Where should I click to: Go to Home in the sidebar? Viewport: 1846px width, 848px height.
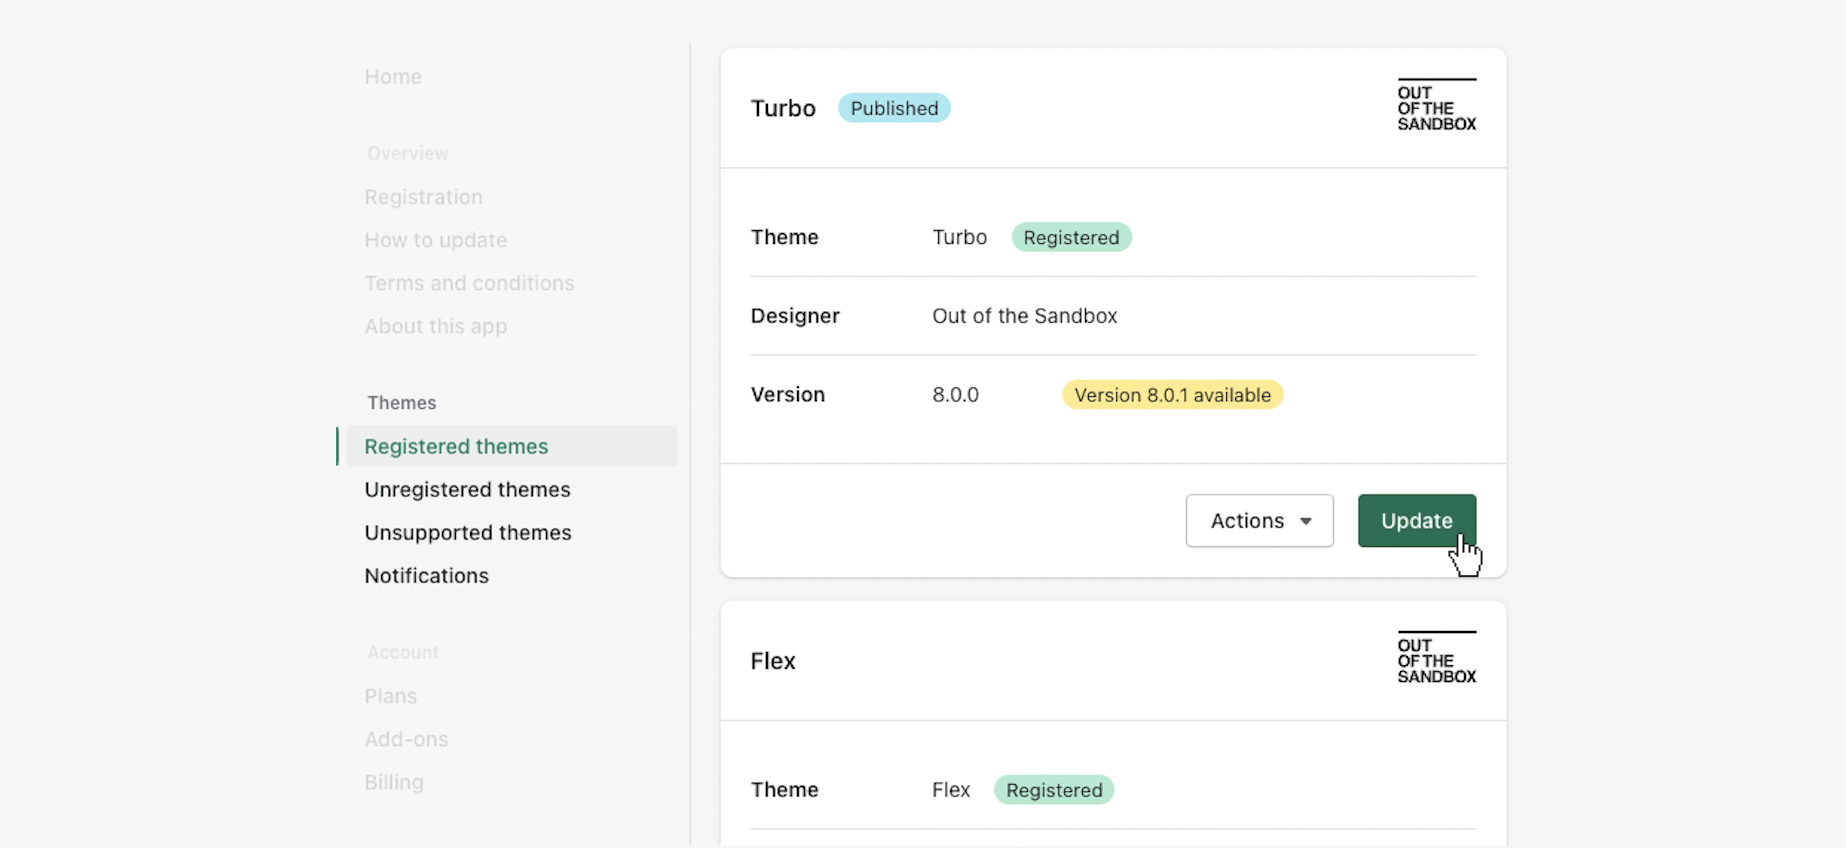pyautogui.click(x=393, y=77)
